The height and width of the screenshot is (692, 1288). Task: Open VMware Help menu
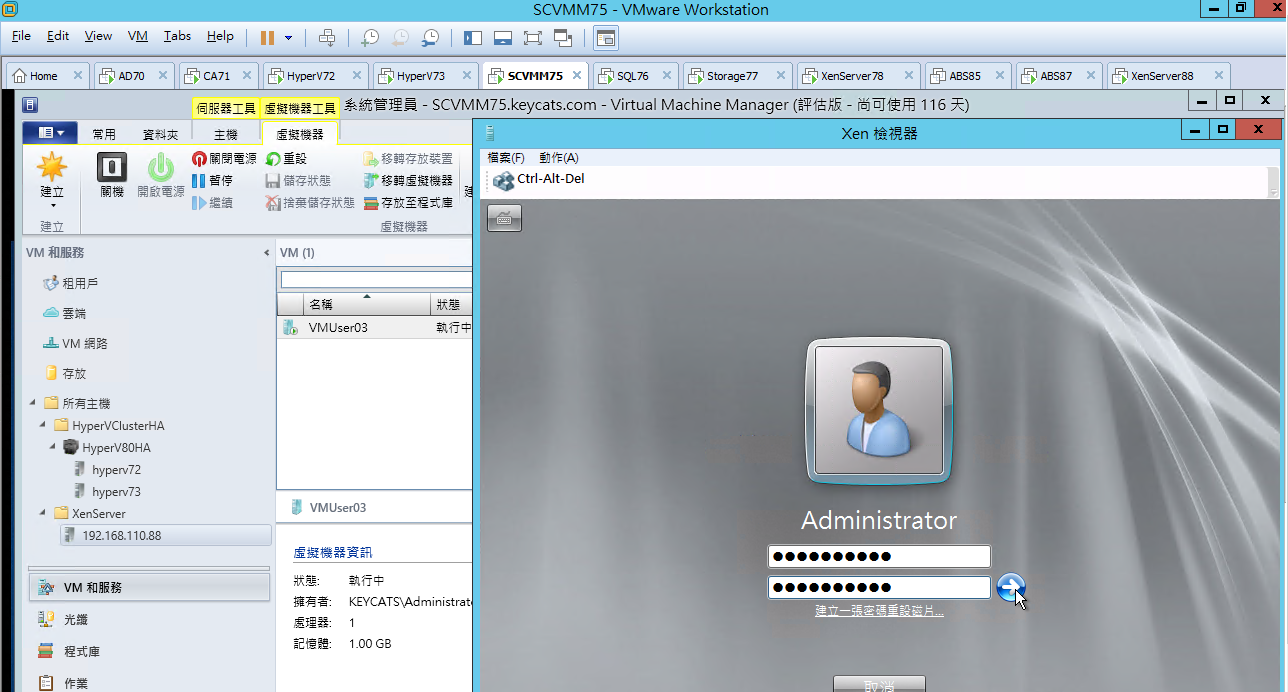(220, 36)
